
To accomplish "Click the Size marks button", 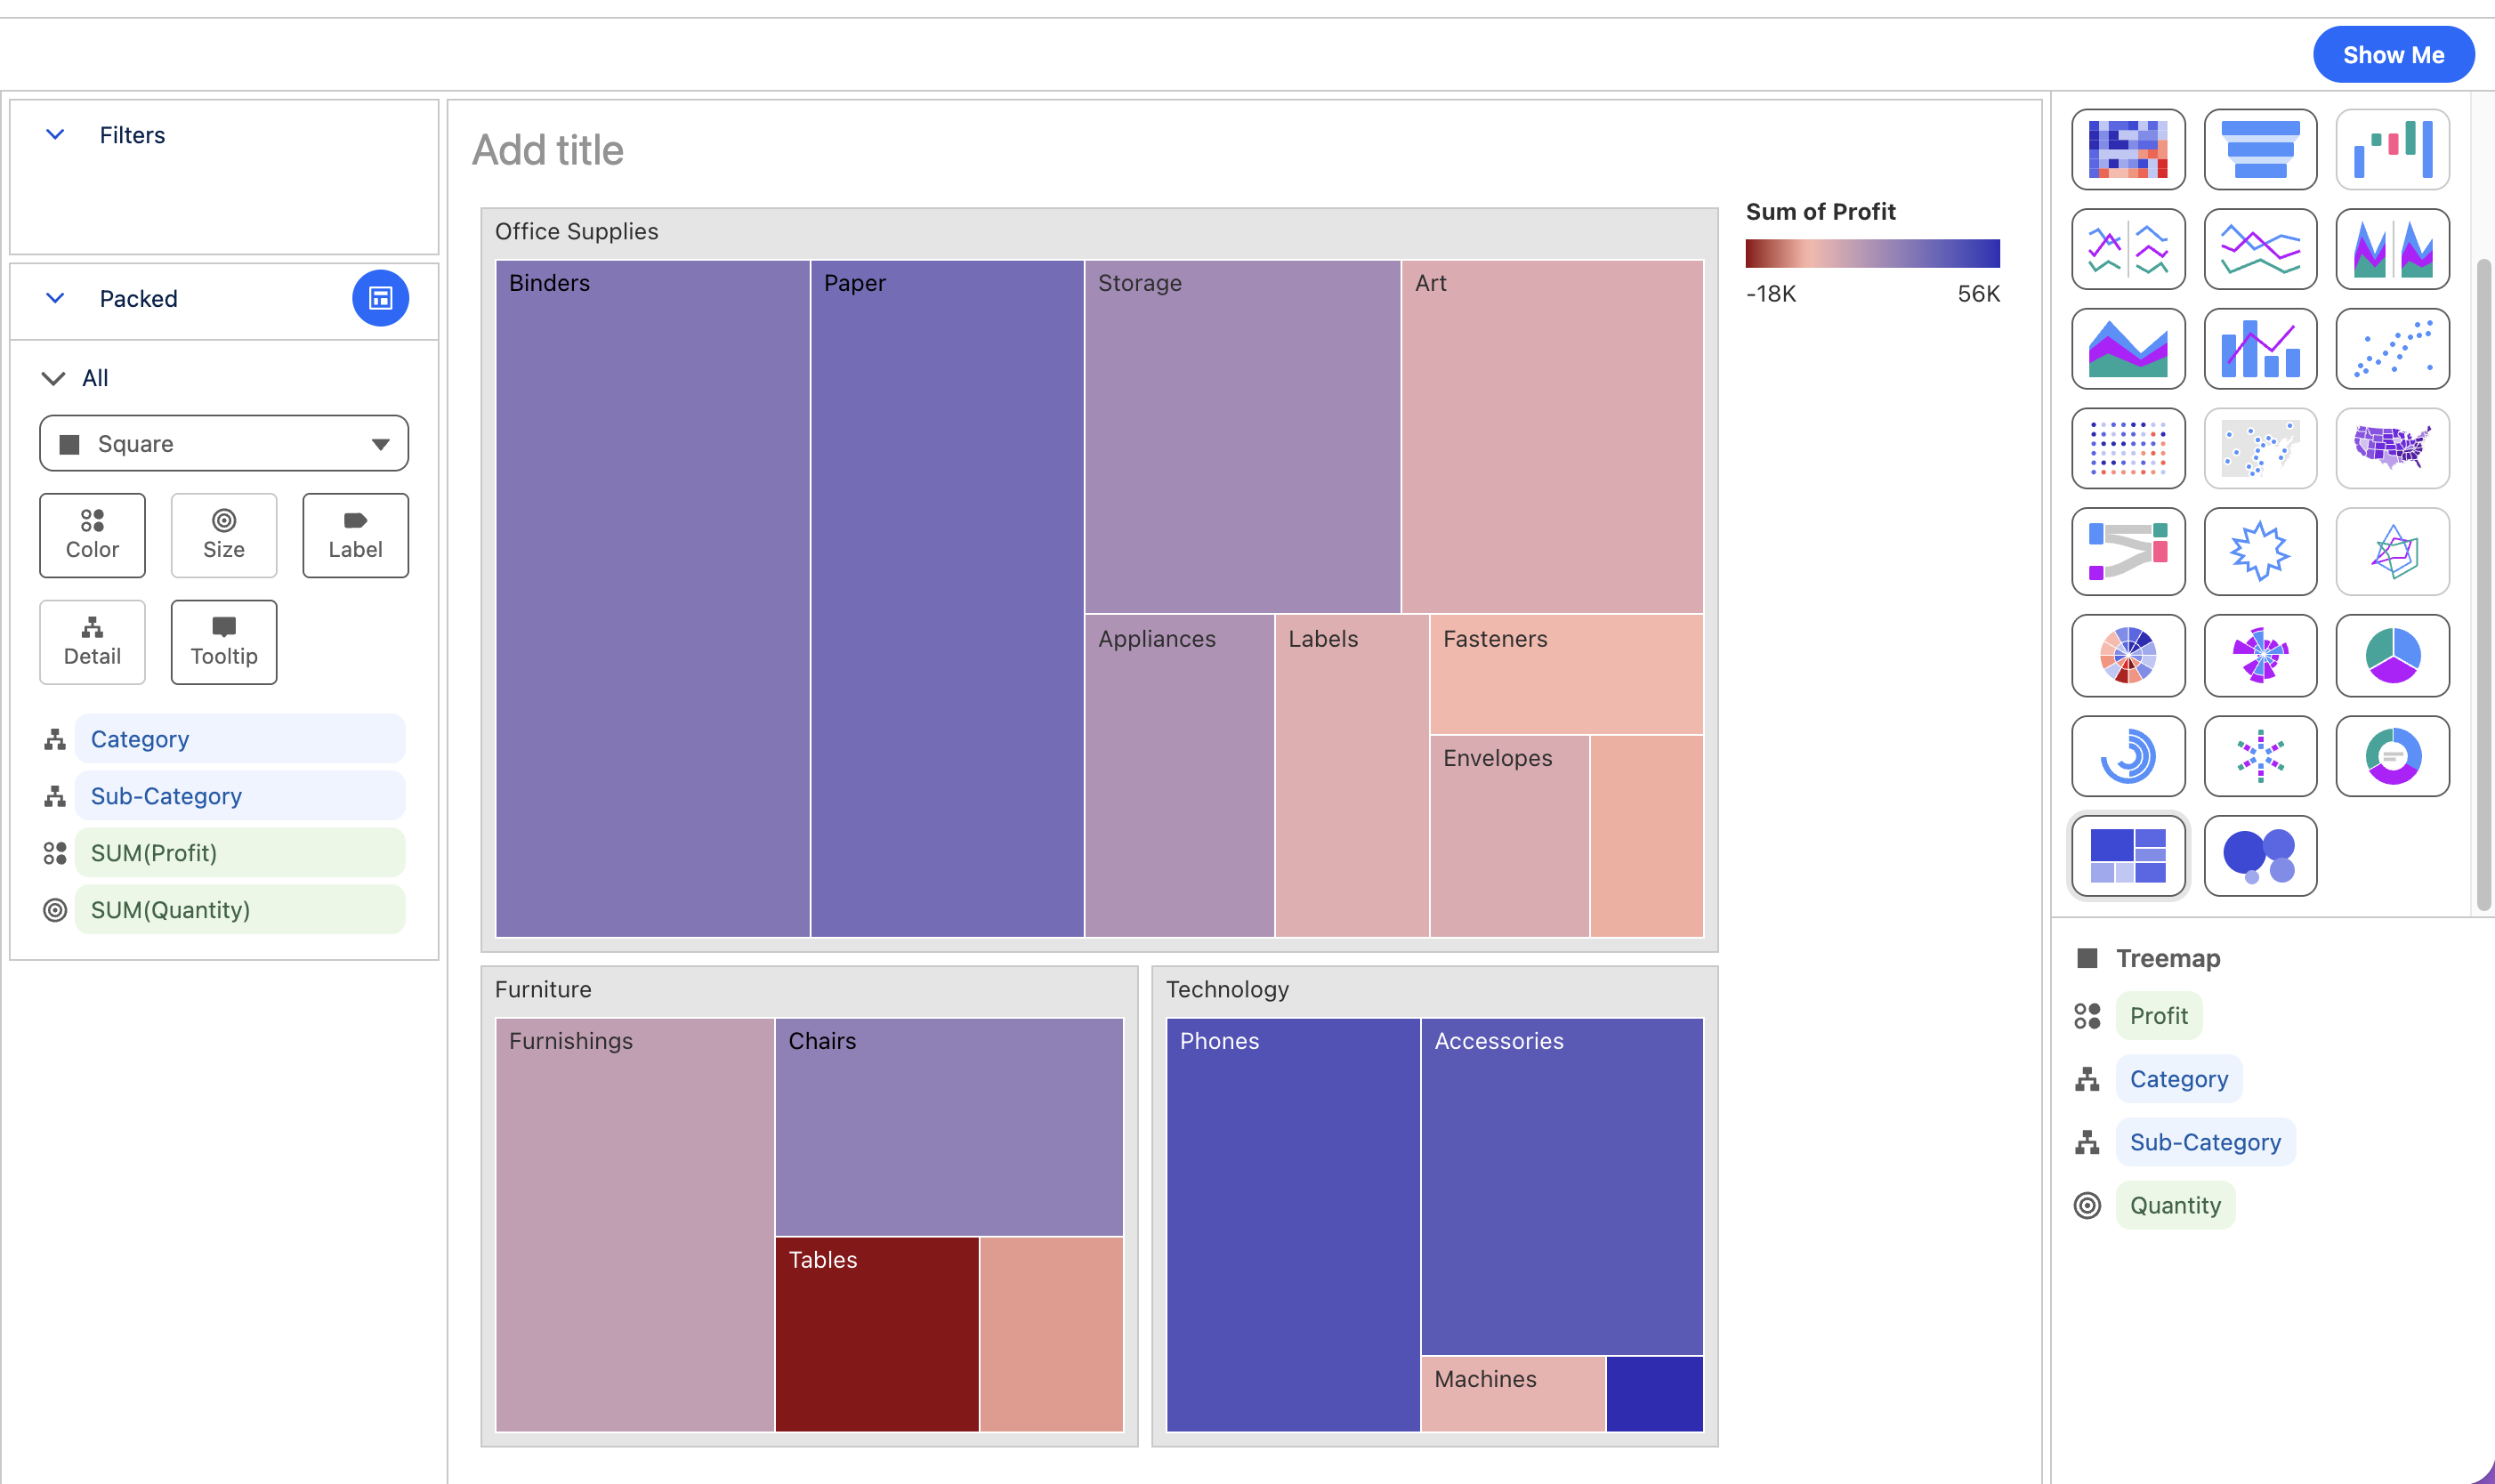I will click(224, 535).
